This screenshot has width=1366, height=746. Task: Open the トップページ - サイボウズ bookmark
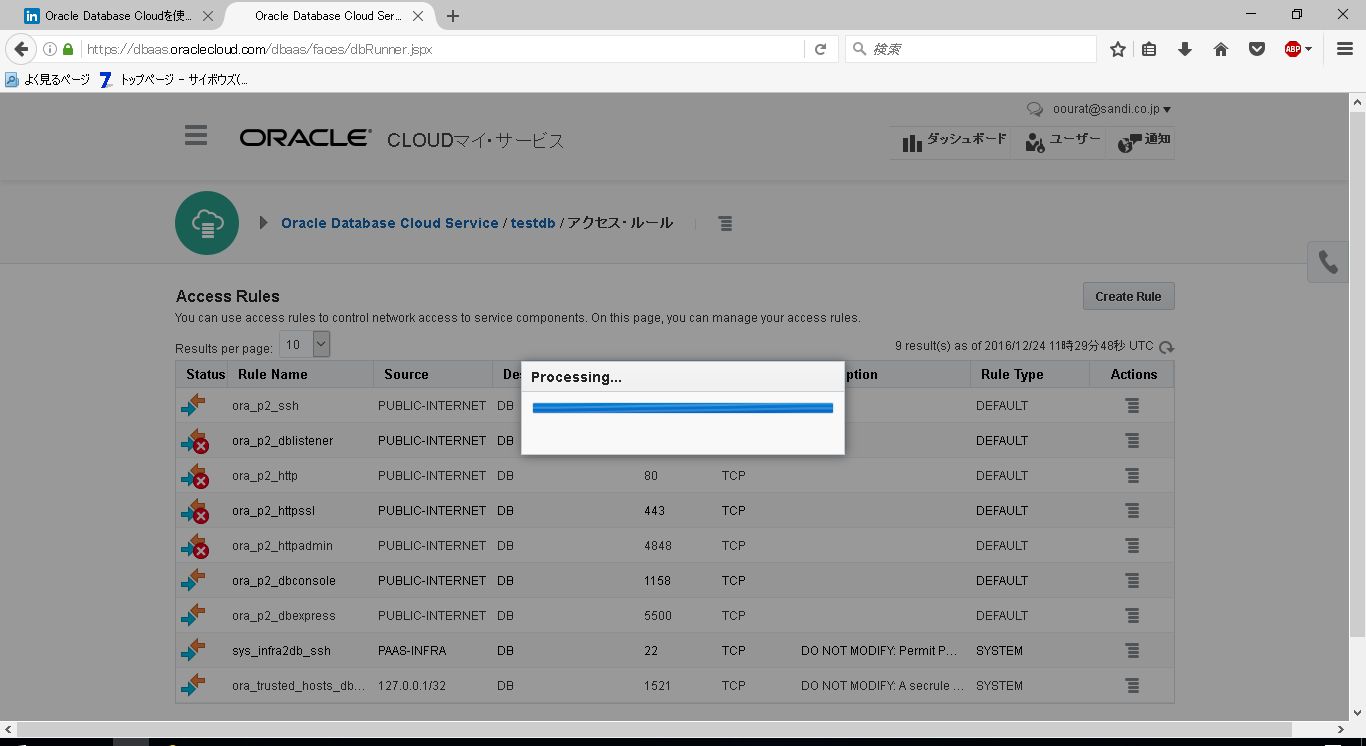(173, 79)
